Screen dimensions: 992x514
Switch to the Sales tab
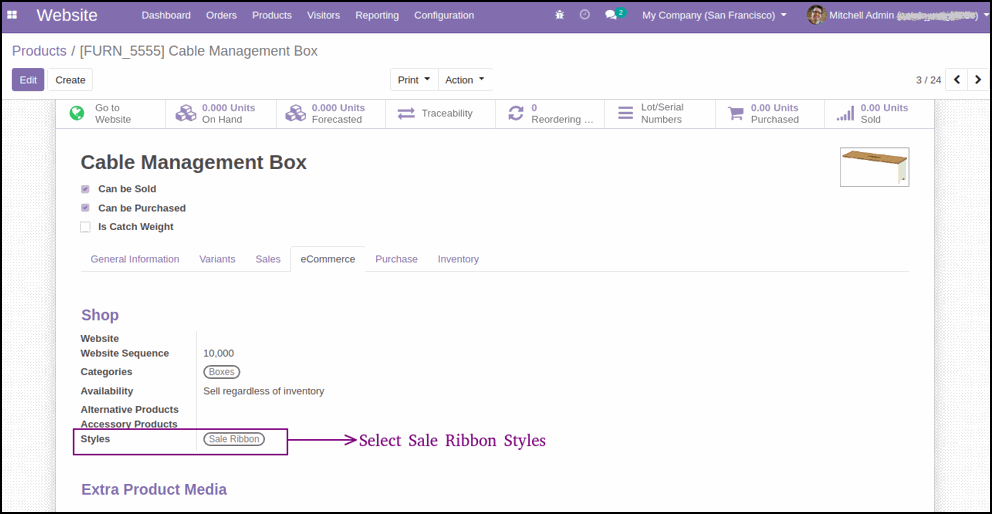(x=268, y=259)
